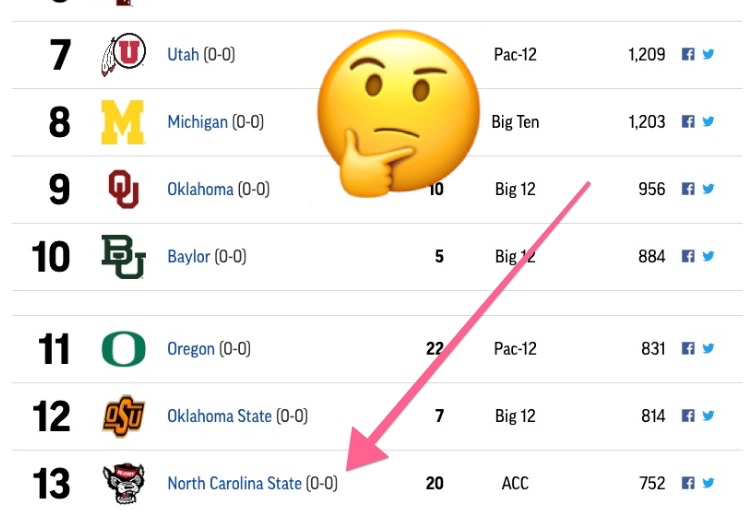Share Utah ranking on Facebook

(x=688, y=54)
